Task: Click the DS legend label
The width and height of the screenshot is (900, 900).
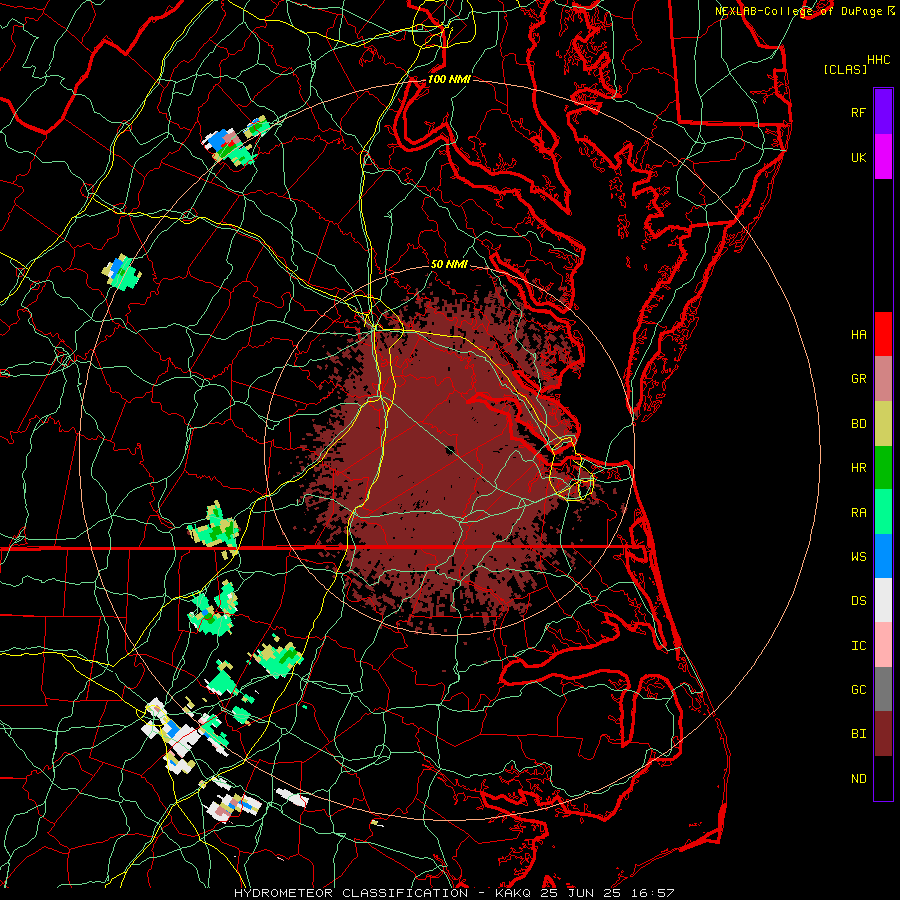Action: [x=859, y=600]
